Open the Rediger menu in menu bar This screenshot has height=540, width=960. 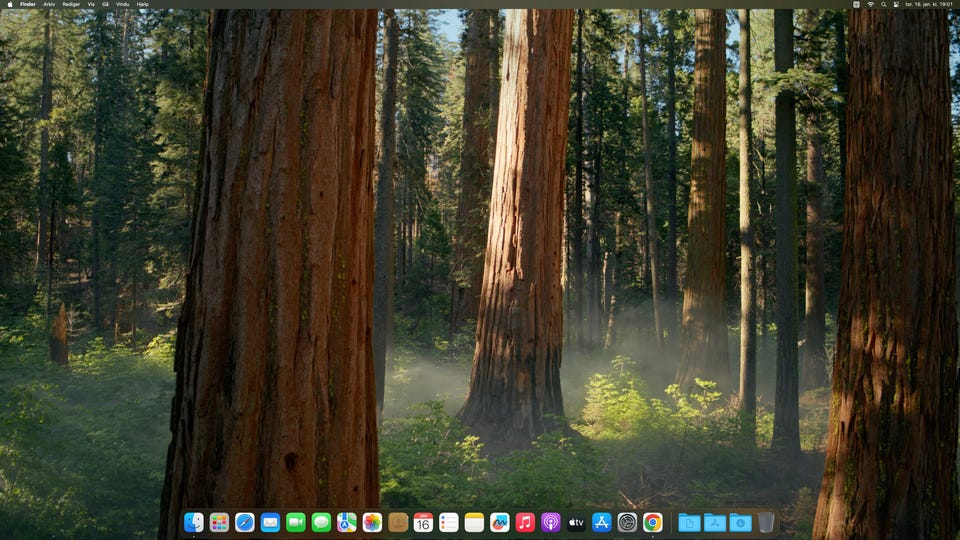coord(71,4)
